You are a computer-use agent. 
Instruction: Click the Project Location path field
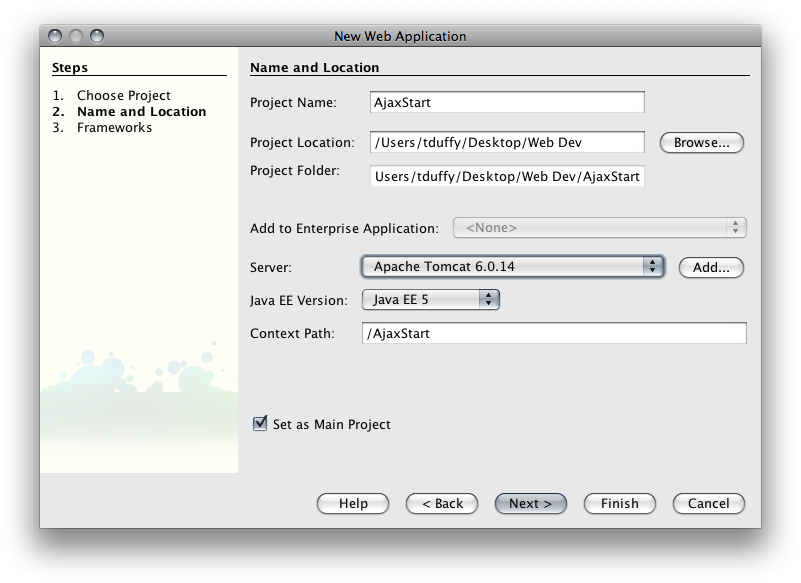[x=507, y=142]
